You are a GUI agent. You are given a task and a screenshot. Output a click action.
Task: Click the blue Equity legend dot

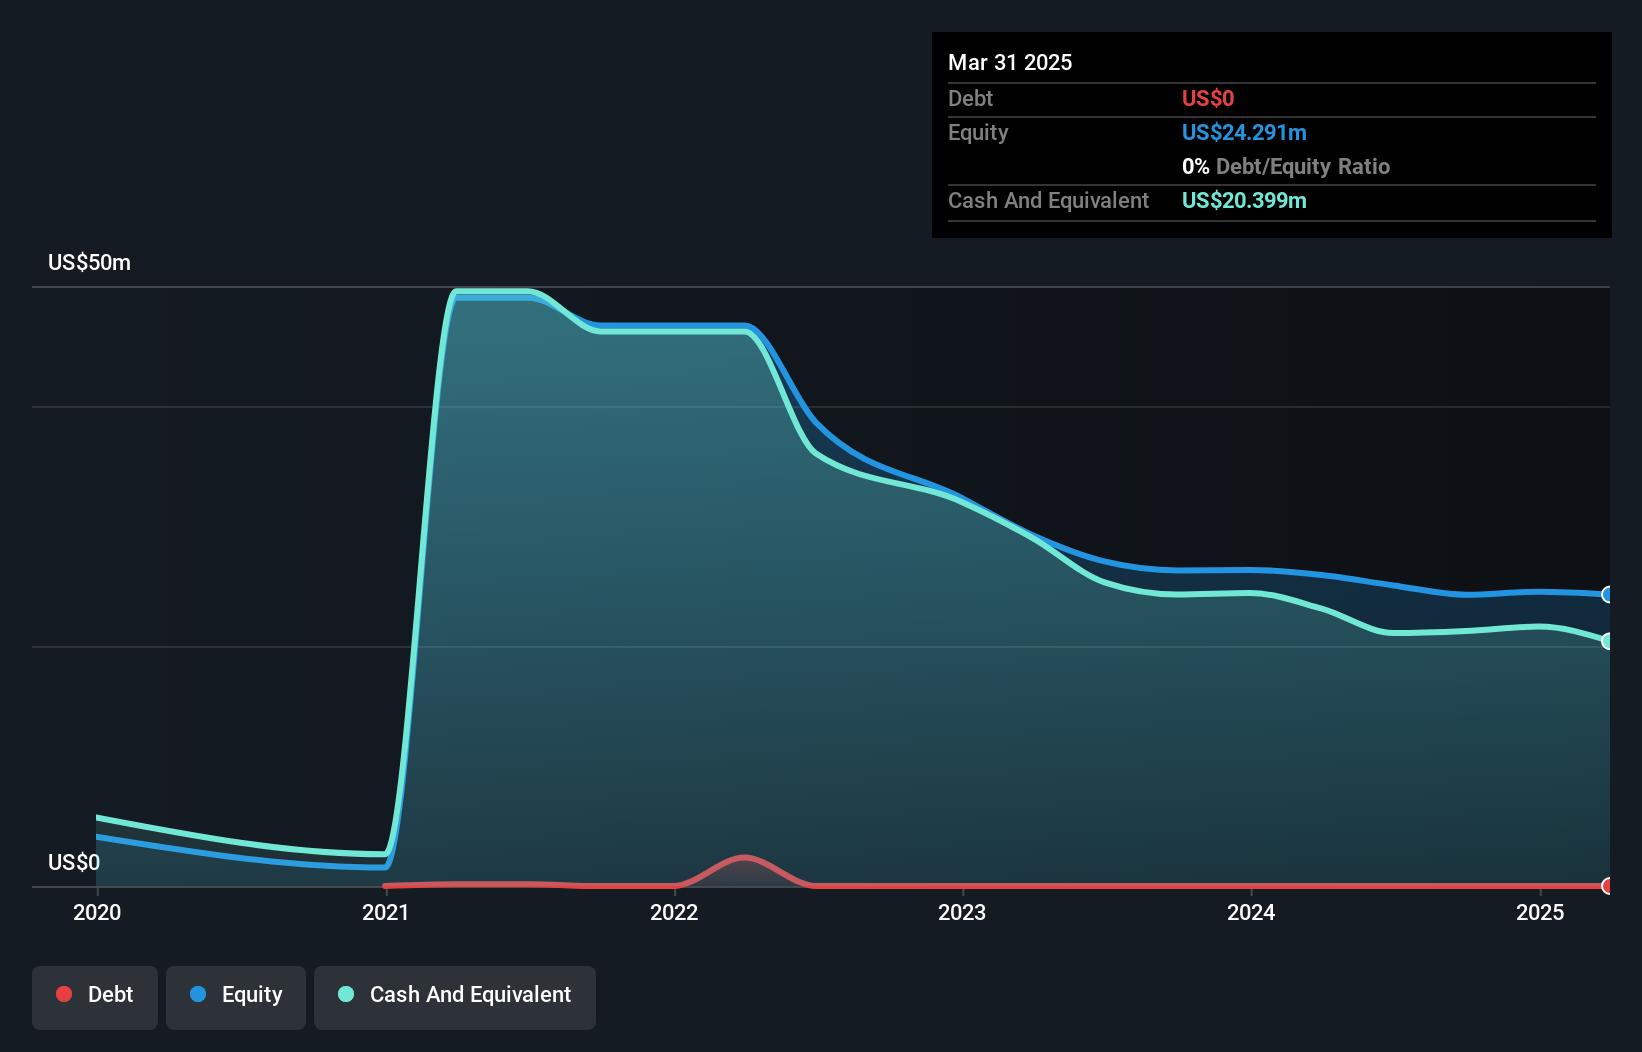tap(198, 994)
